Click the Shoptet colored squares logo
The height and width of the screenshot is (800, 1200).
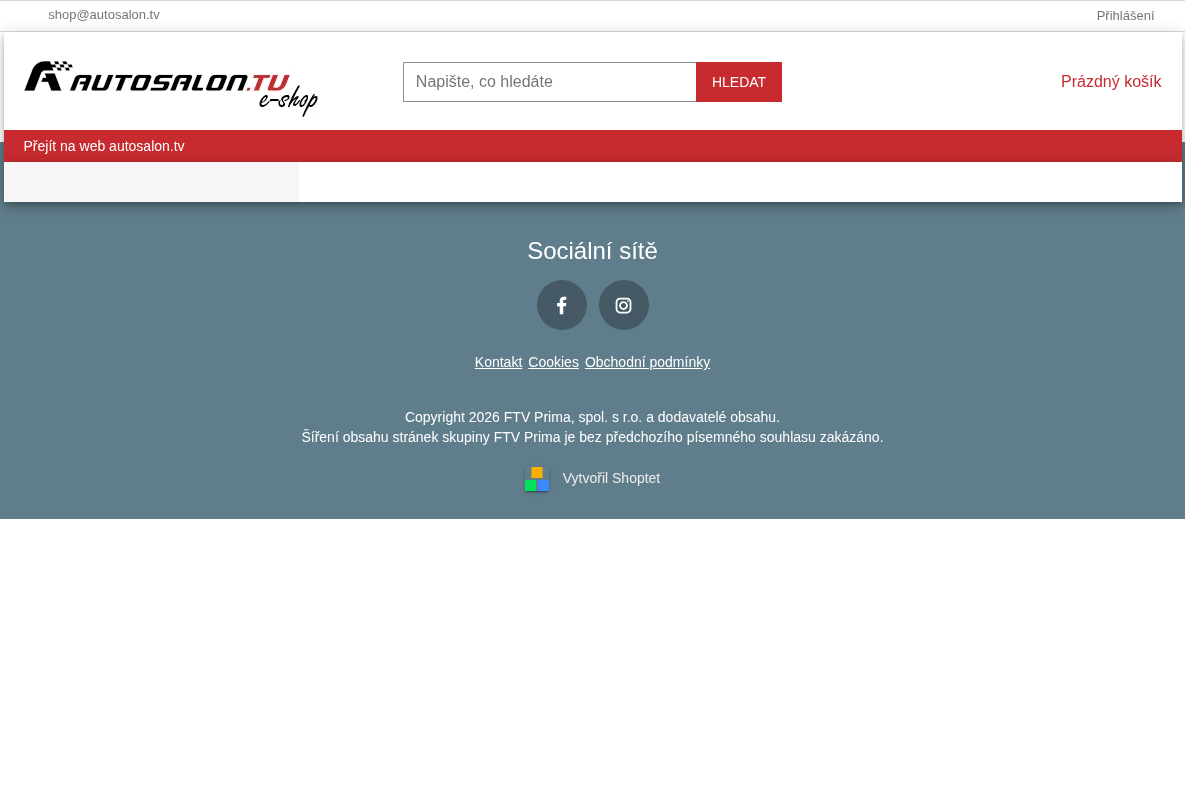[x=537, y=479]
